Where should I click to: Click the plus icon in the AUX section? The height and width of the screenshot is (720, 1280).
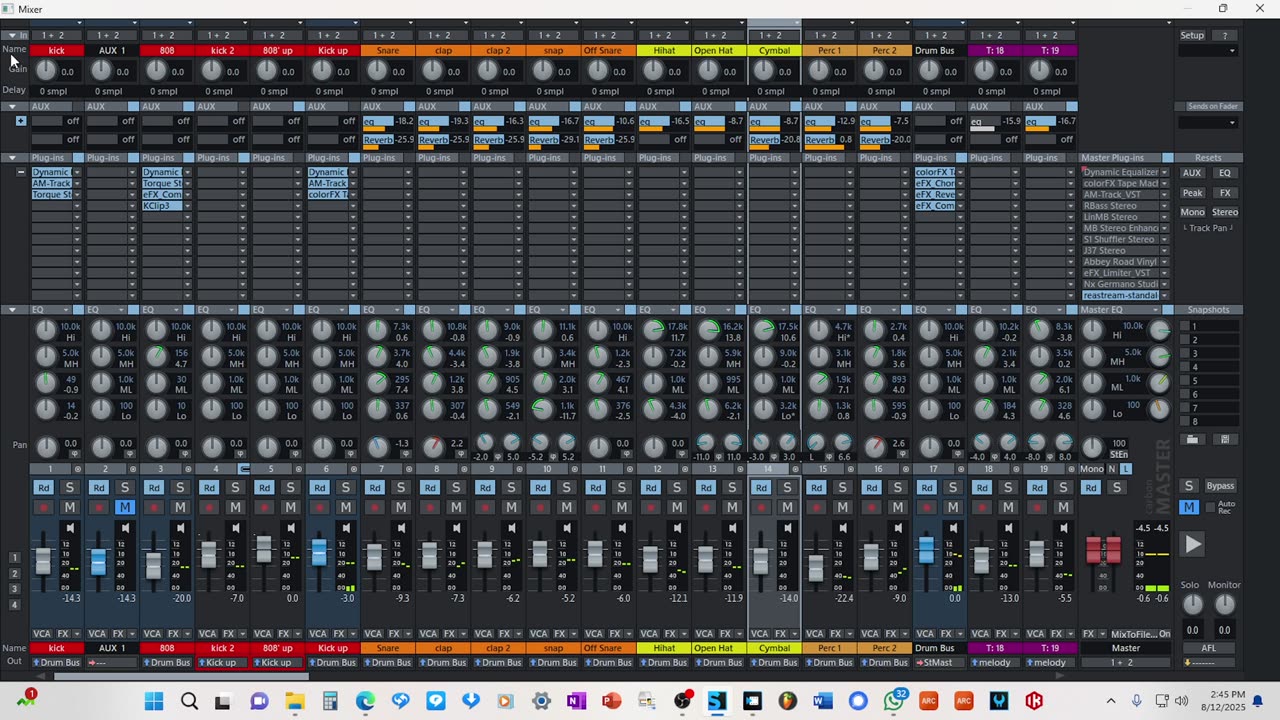(x=20, y=121)
